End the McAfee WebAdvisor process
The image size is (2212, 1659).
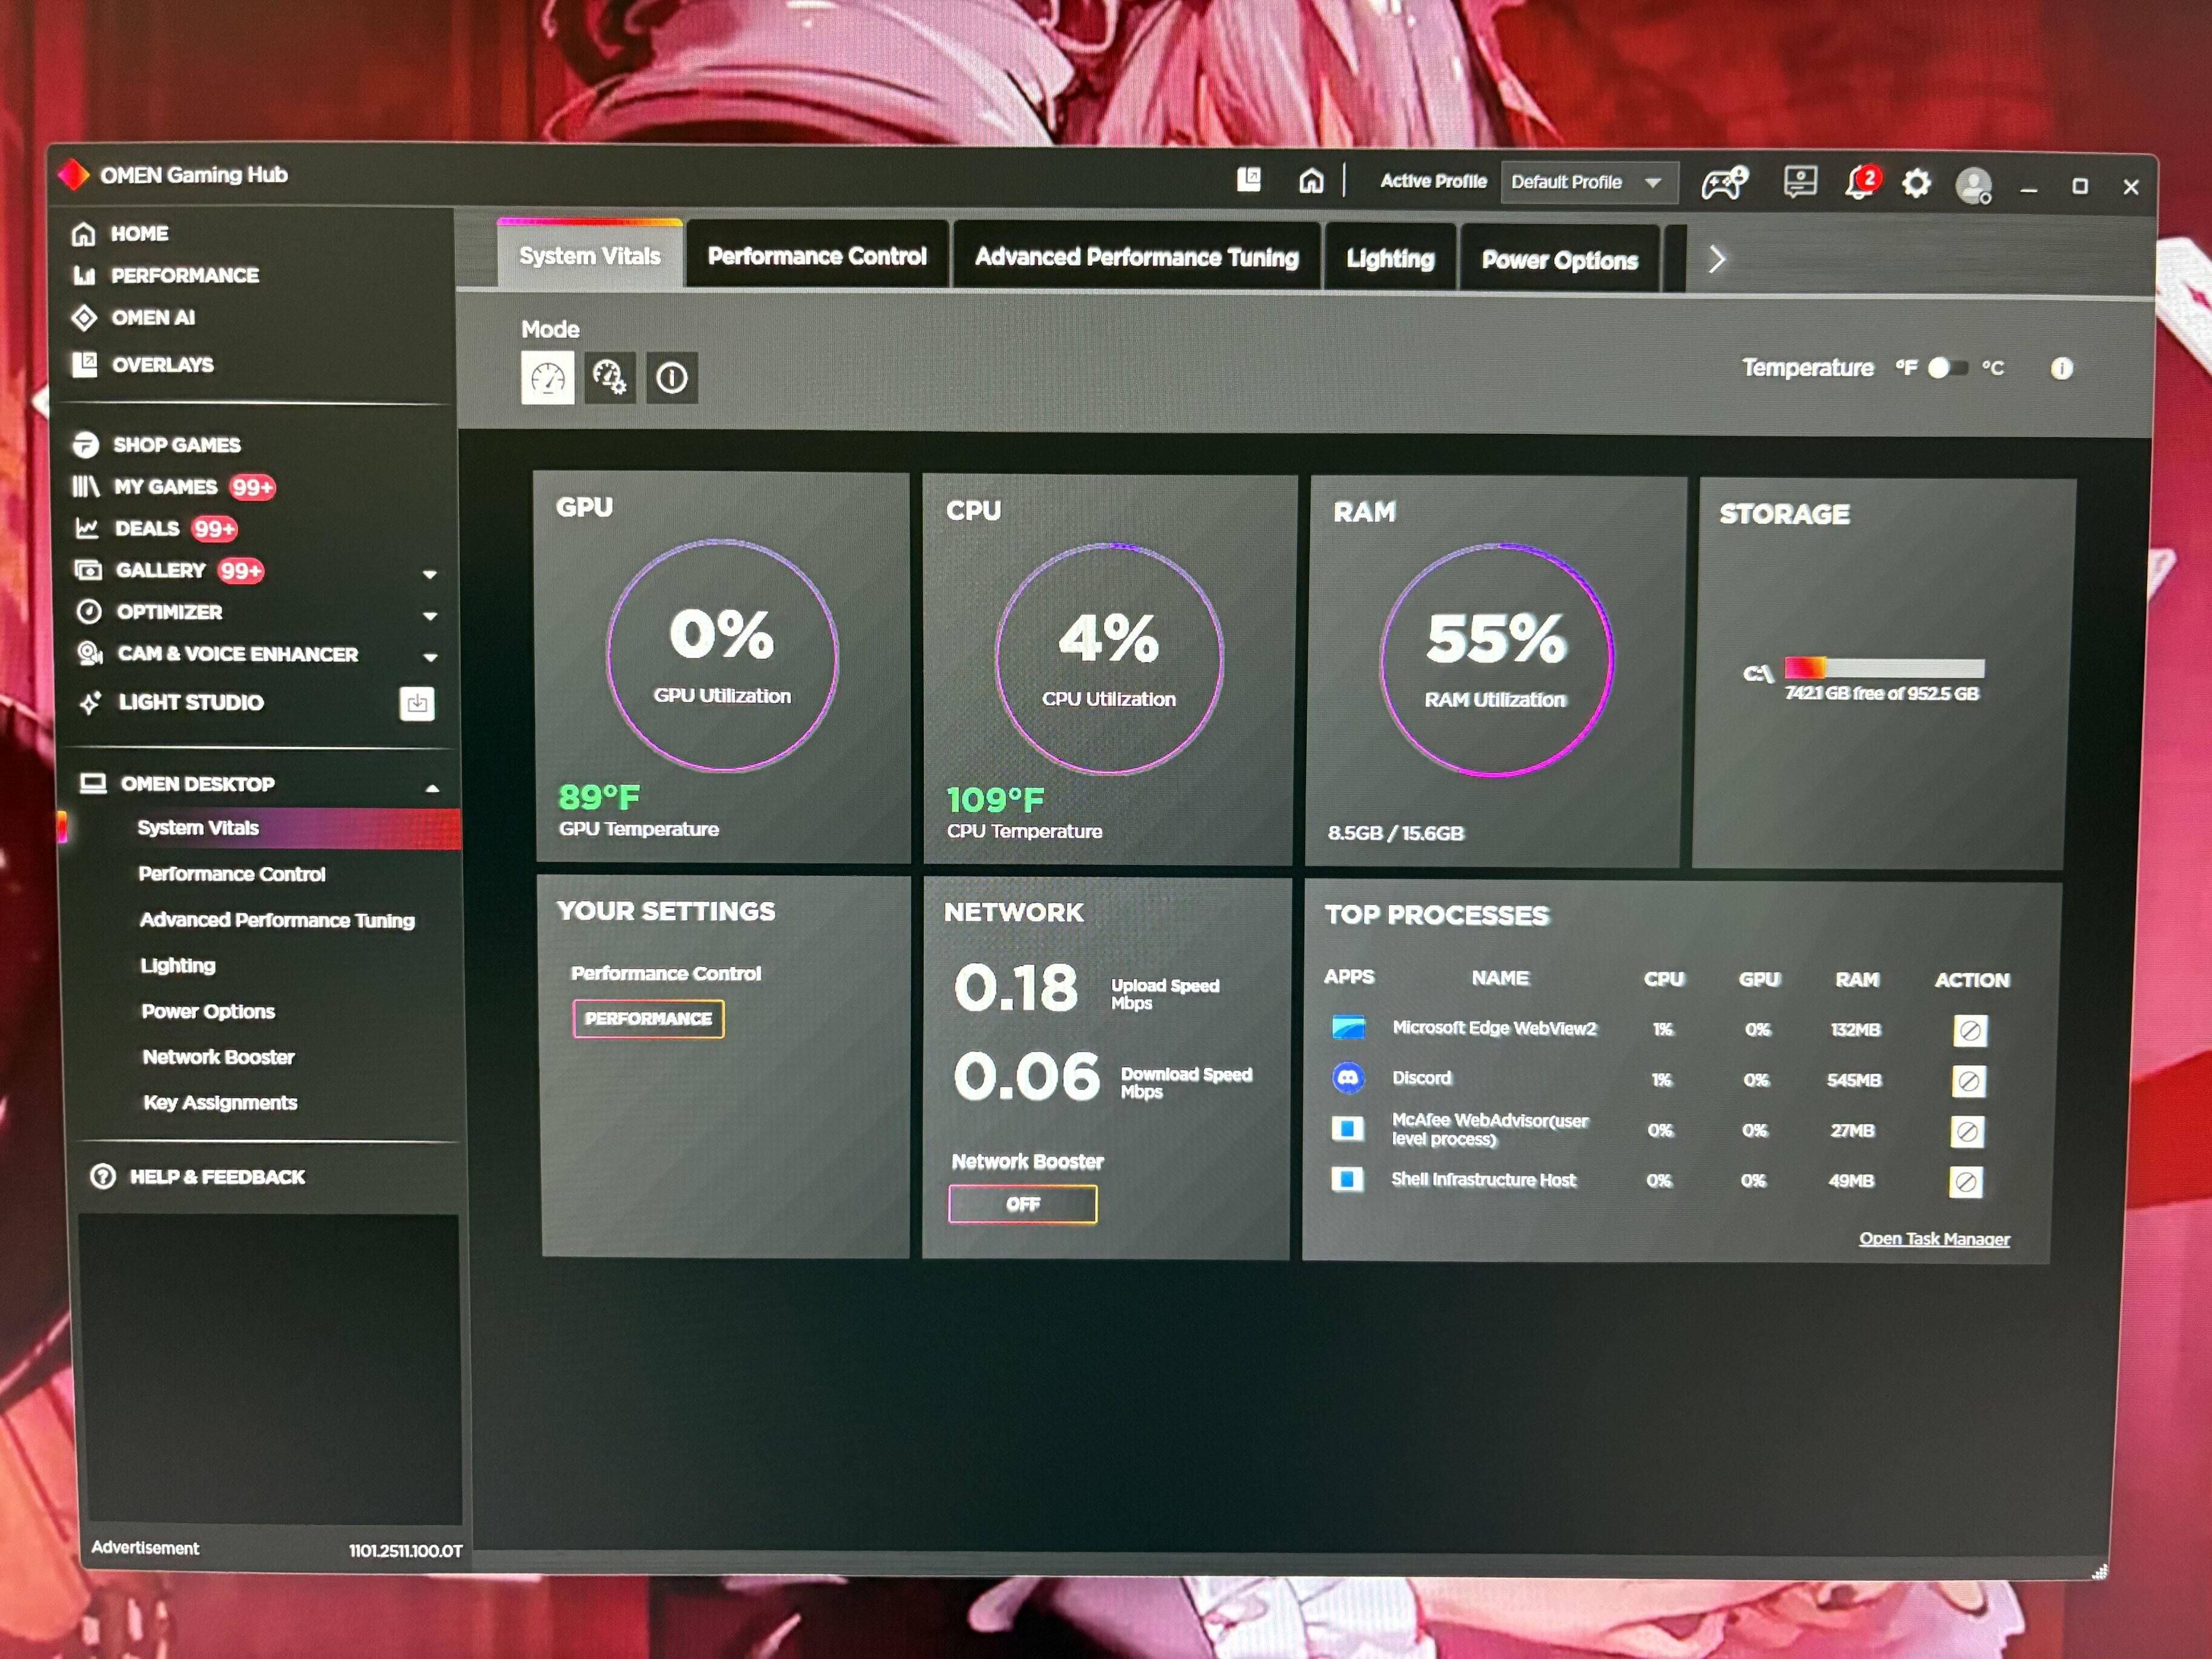[x=1967, y=1132]
